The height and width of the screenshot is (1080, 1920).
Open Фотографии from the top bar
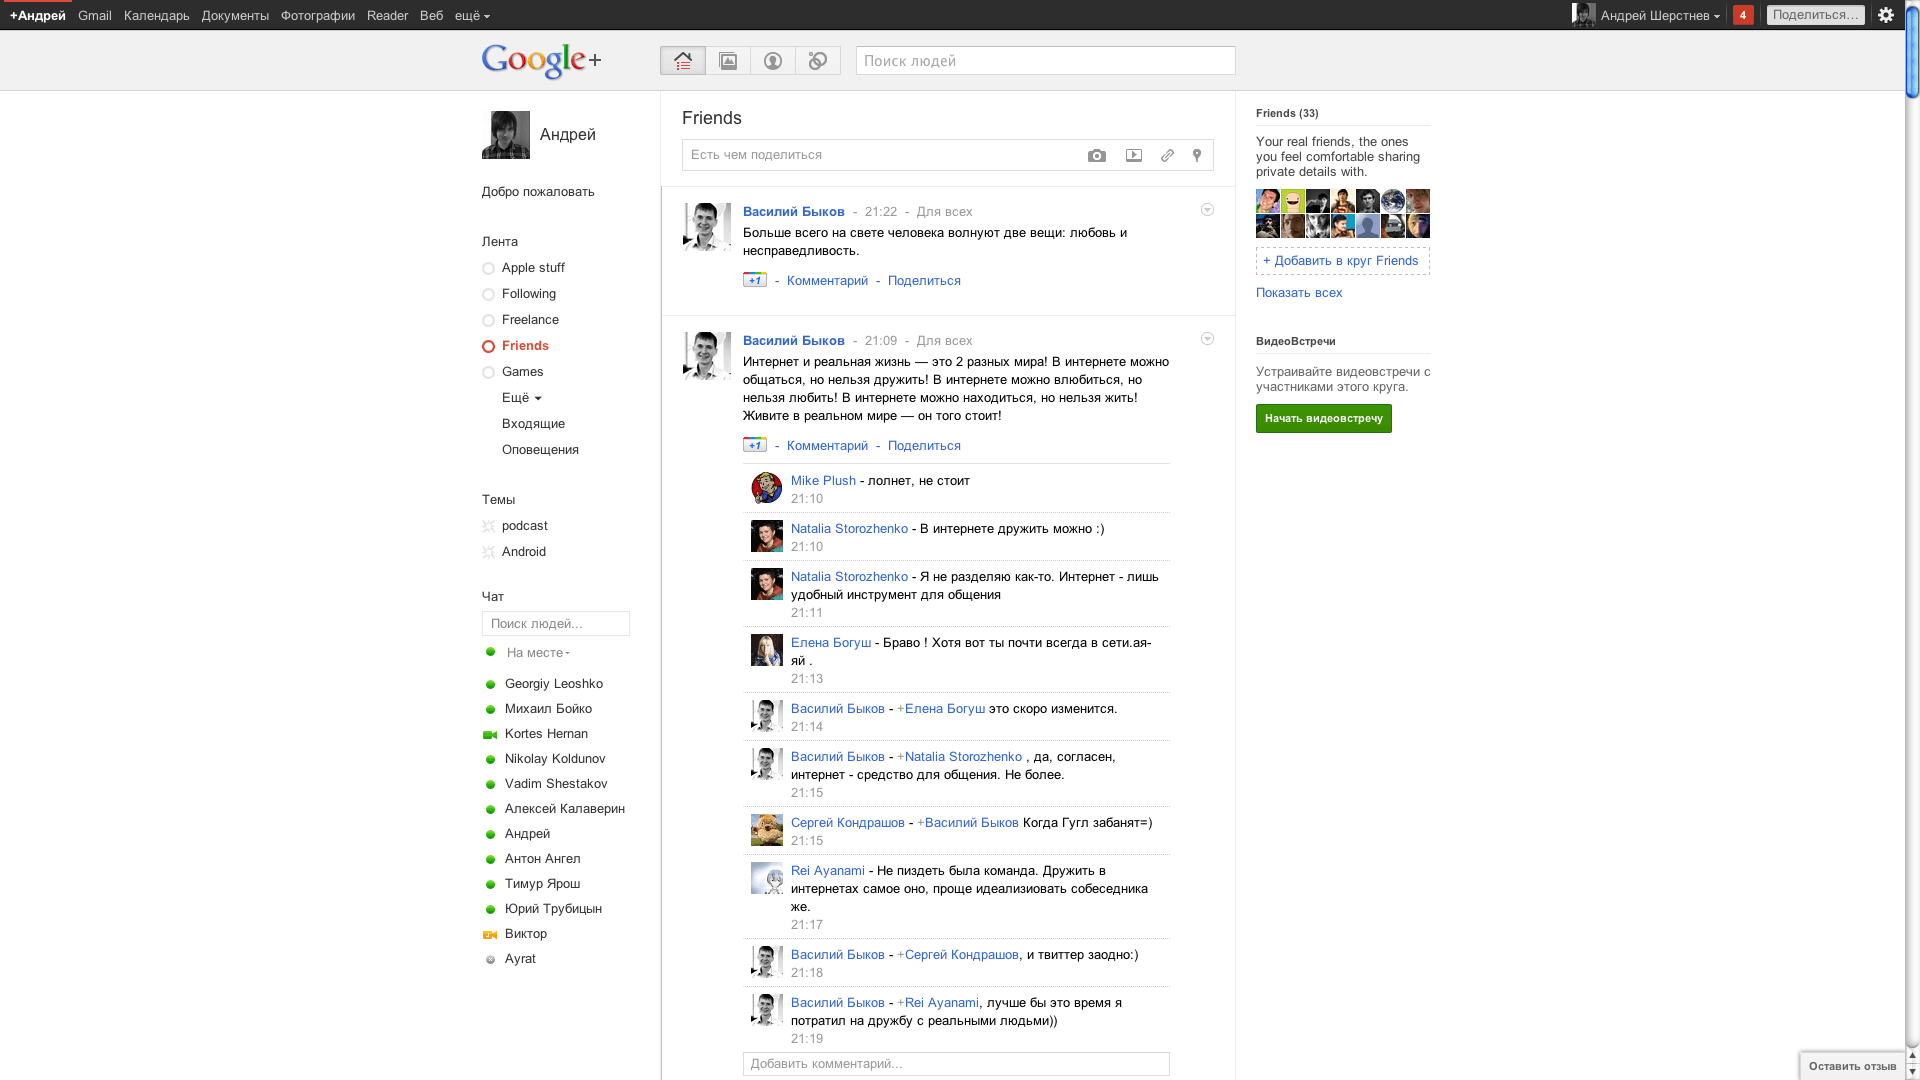[318, 16]
